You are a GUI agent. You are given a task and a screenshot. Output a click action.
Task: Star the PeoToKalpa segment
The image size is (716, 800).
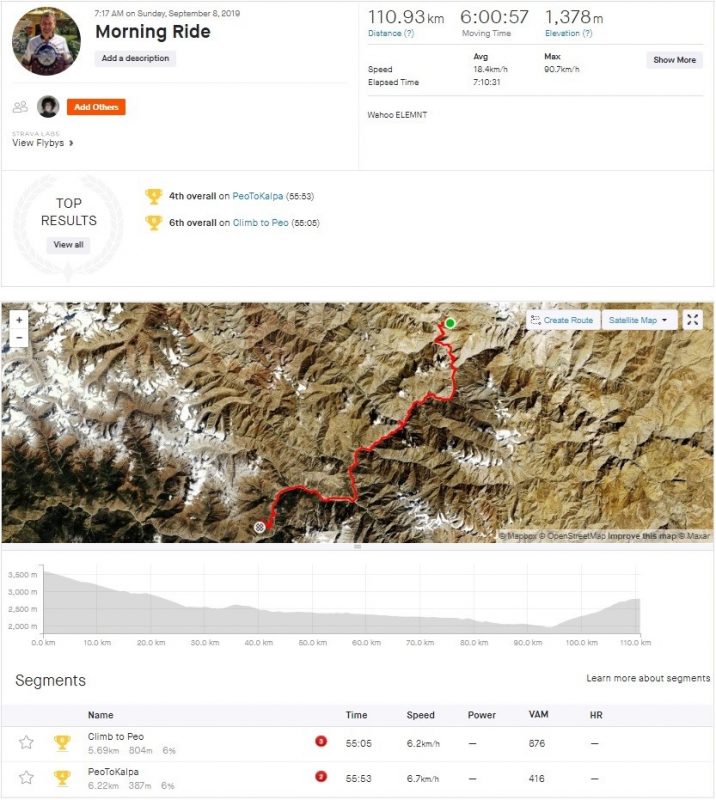click(x=27, y=777)
